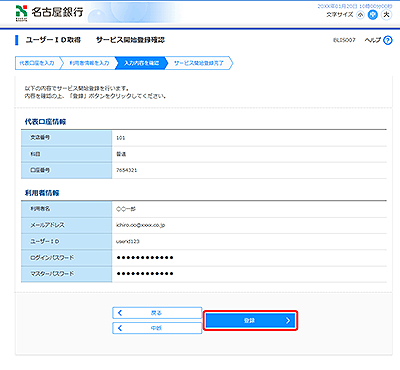Viewport: 400px width, 370px height.
Task: Click the masked ログインパスワード value
Action: (x=145, y=258)
